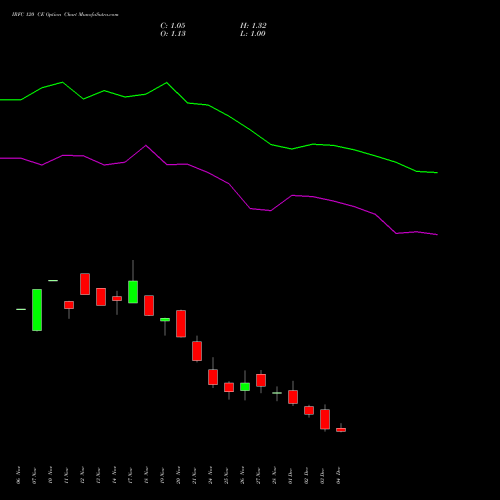
Task: Click the chart title text at top left
Action: pyautogui.click(x=65, y=15)
